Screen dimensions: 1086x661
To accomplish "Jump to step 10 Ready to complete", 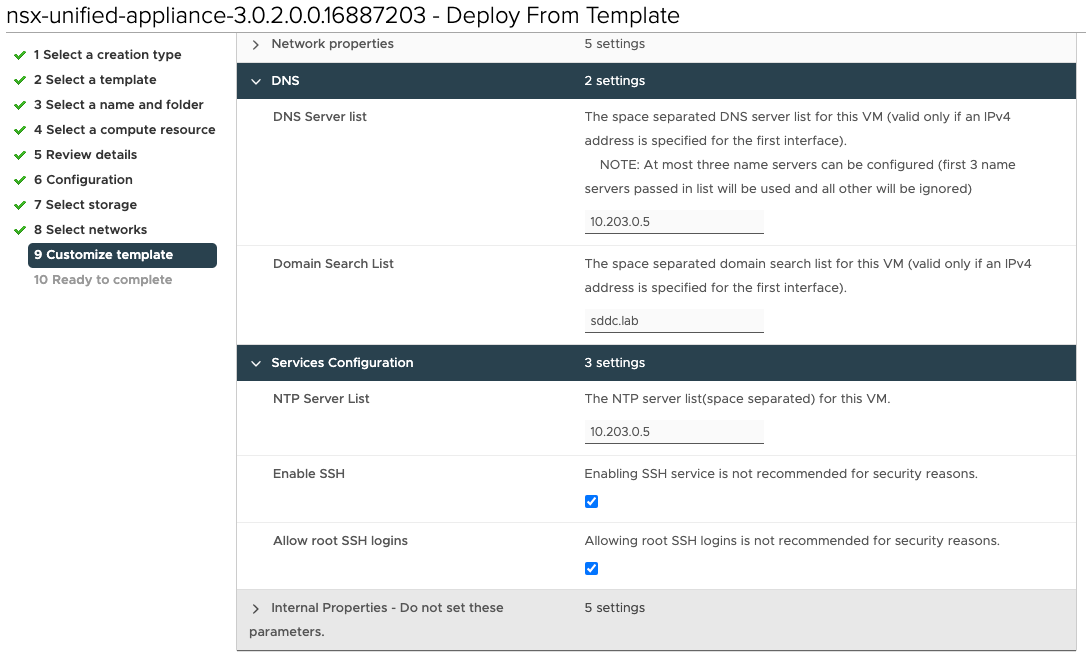I will pyautogui.click(x=102, y=280).
